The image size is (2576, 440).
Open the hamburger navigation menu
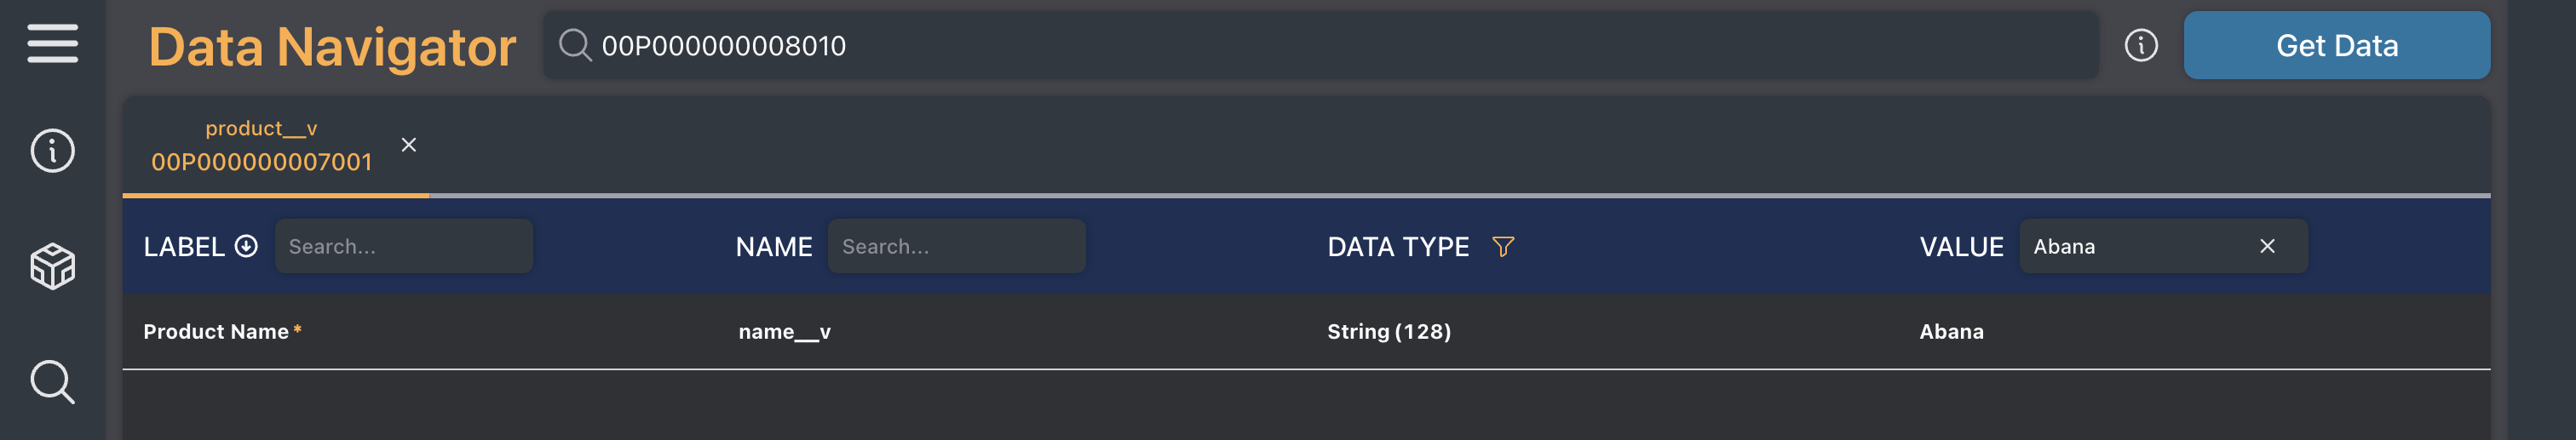[52, 44]
